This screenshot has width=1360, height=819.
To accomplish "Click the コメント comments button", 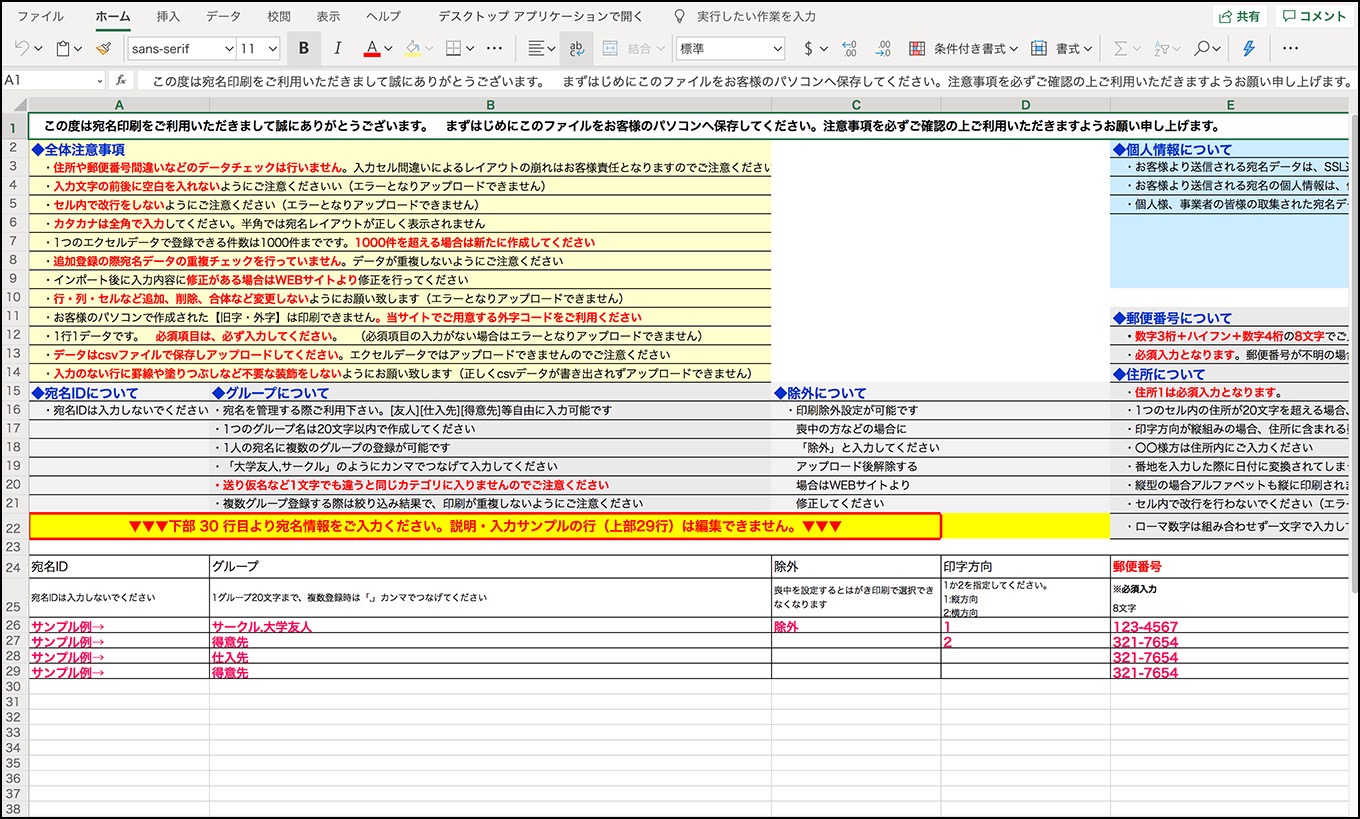I will click(1315, 16).
